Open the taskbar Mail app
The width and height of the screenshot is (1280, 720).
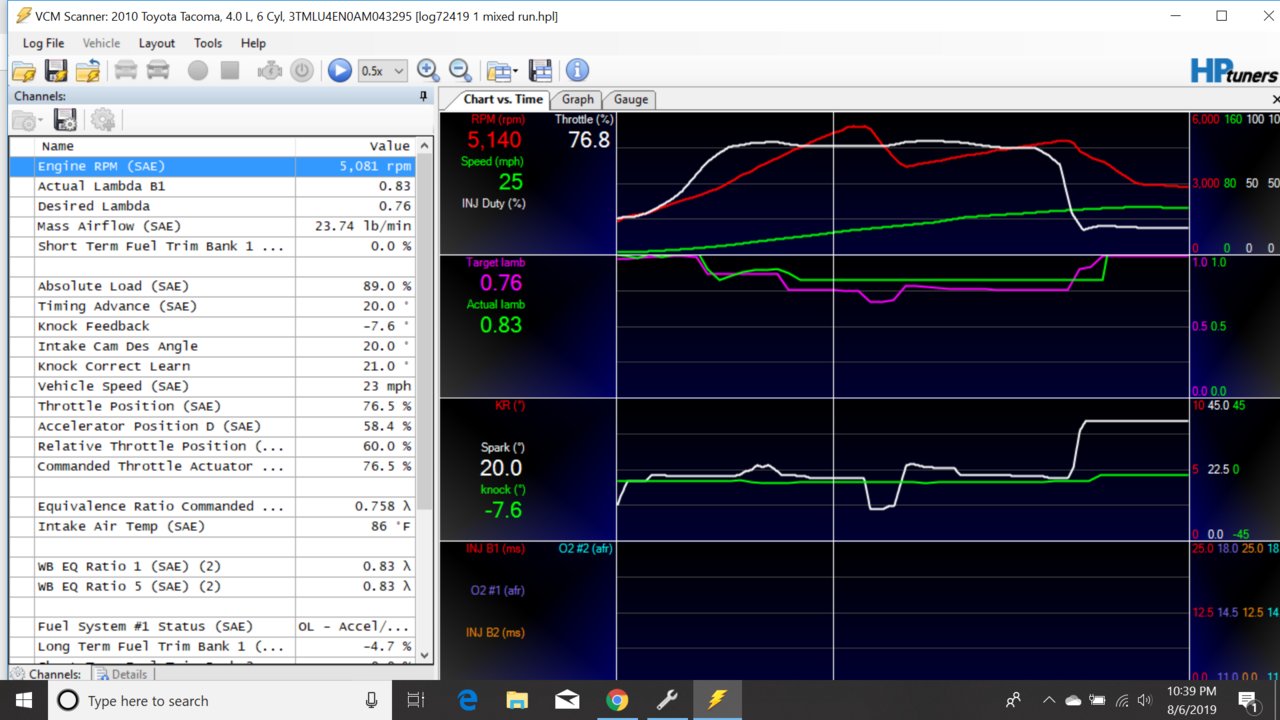[x=567, y=700]
